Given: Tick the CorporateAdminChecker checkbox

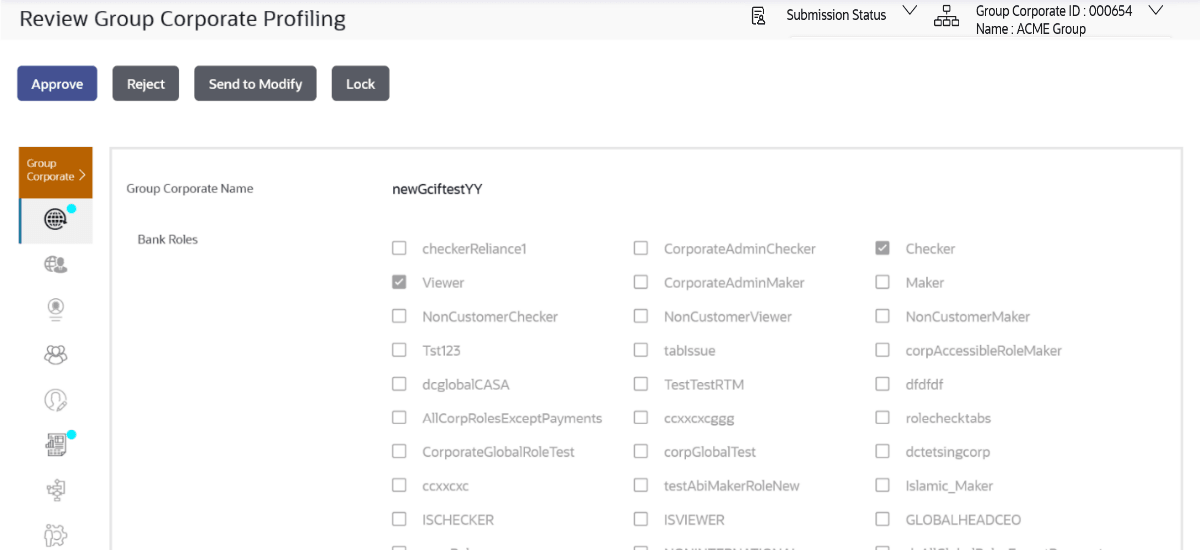Looking at the screenshot, I should tap(641, 249).
